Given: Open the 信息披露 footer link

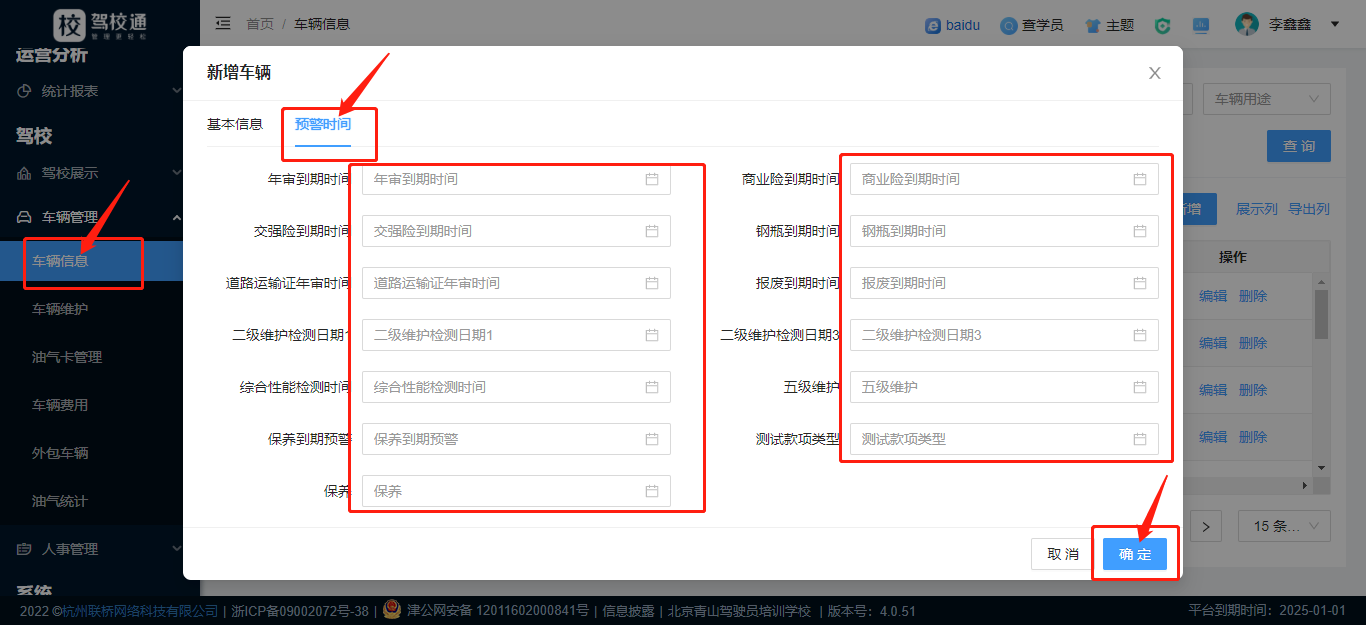Looking at the screenshot, I should [628, 611].
